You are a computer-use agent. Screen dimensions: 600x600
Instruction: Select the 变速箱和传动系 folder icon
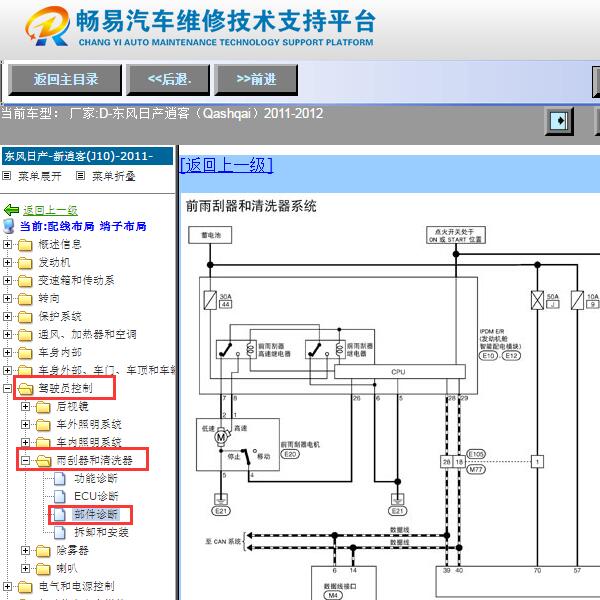(25, 281)
